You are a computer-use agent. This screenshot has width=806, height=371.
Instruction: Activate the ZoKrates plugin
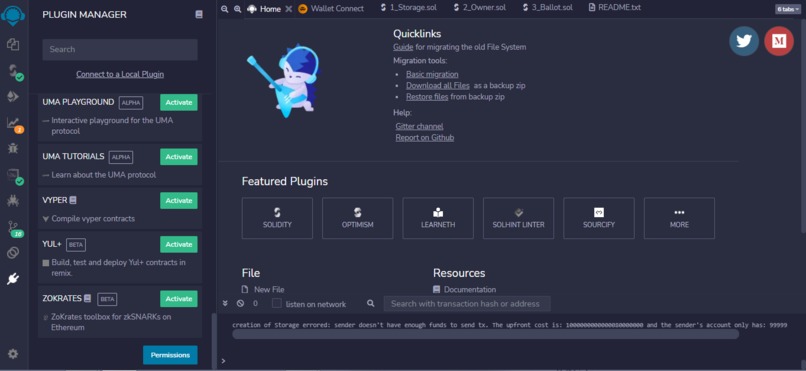[178, 299]
